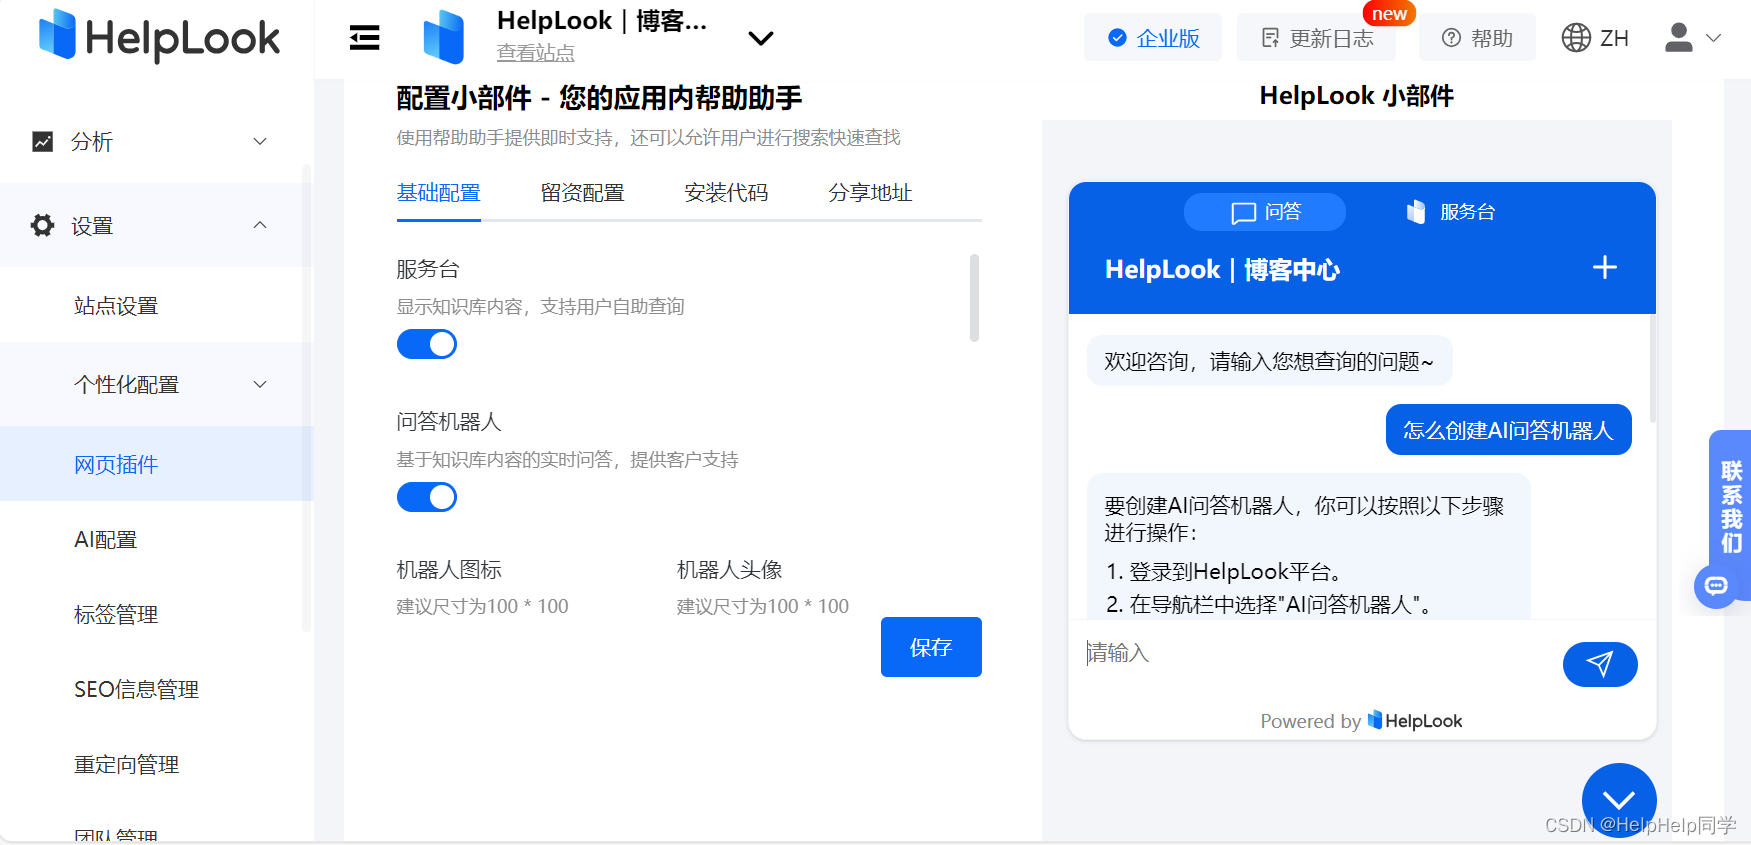The width and height of the screenshot is (1751, 845).
Task: Click the config panel vertical scrollbar
Action: [x=974, y=298]
